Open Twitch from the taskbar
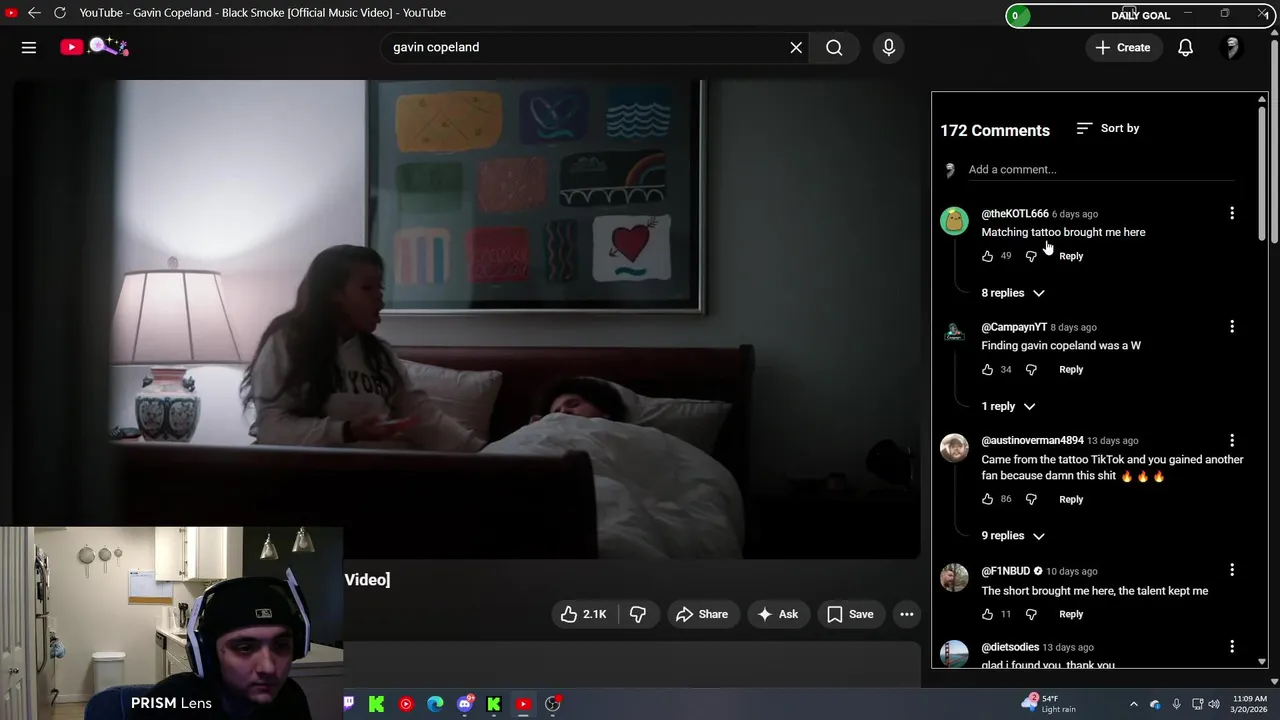The width and height of the screenshot is (1280, 720). [348, 704]
